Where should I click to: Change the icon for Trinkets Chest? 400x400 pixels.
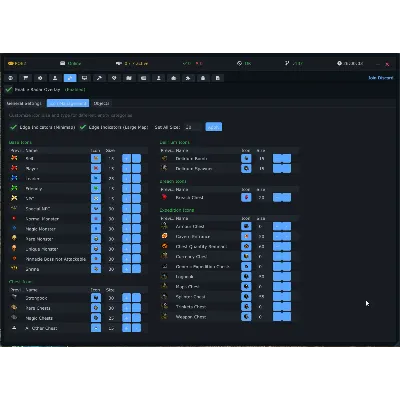(246, 306)
